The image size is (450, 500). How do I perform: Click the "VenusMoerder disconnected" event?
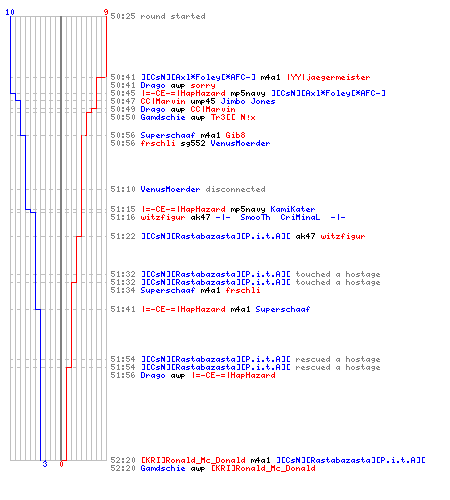click(203, 189)
